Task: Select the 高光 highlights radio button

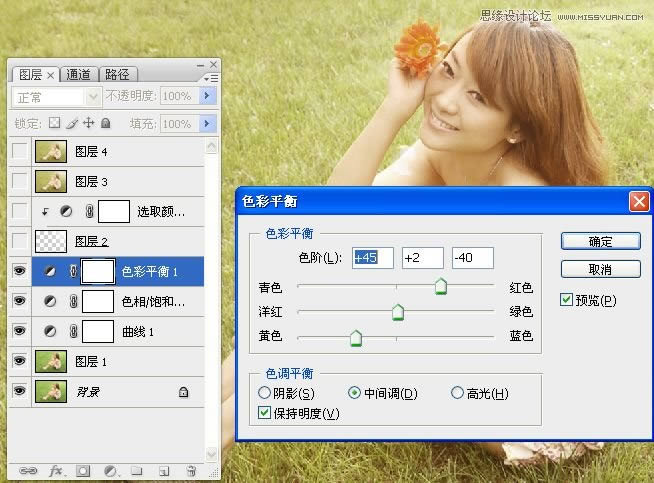Action: (x=458, y=393)
